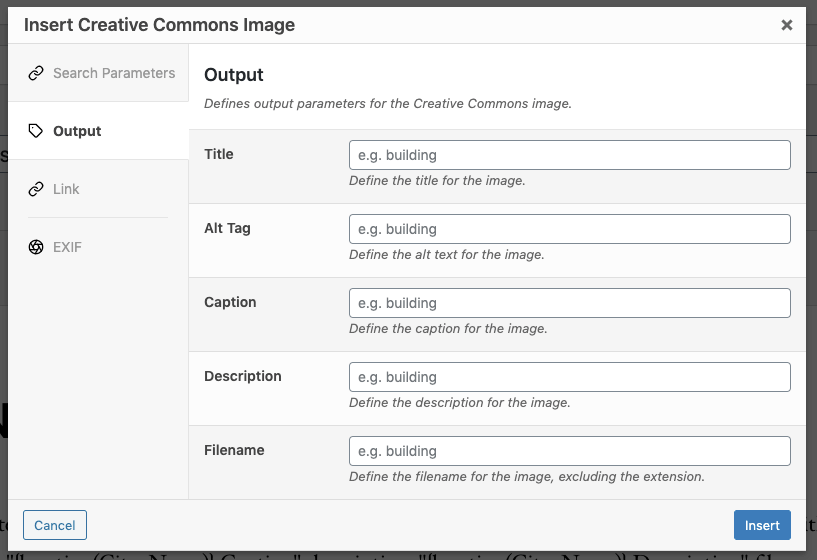This screenshot has width=817, height=560.
Task: Click the blue Insert button
Action: pyautogui.click(x=762, y=525)
